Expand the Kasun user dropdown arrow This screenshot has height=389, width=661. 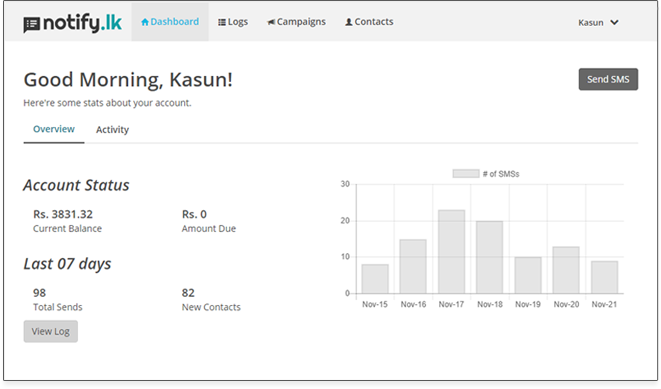615,22
